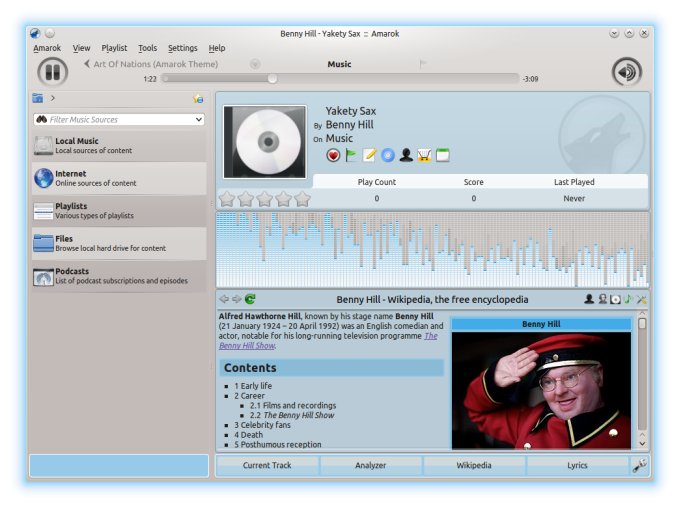
Task: Jump to 3 Celebrity fans section
Action: (262, 425)
